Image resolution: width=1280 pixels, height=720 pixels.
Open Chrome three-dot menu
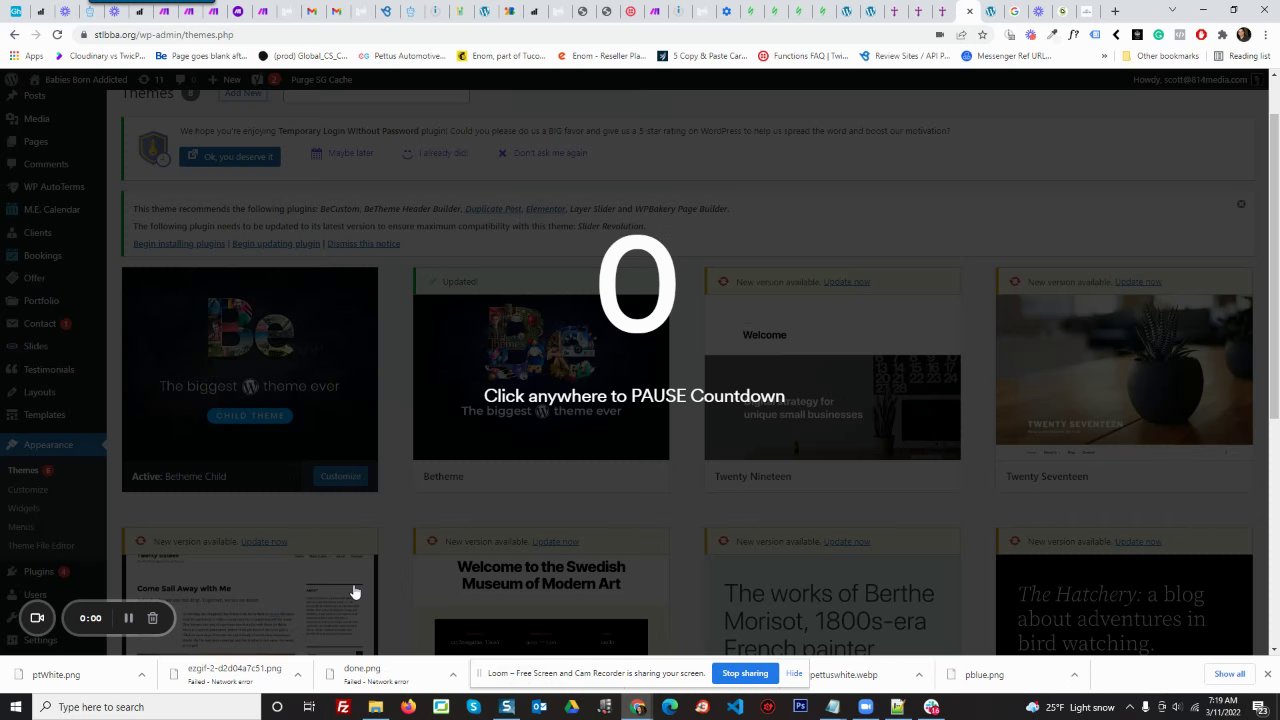[1266, 35]
